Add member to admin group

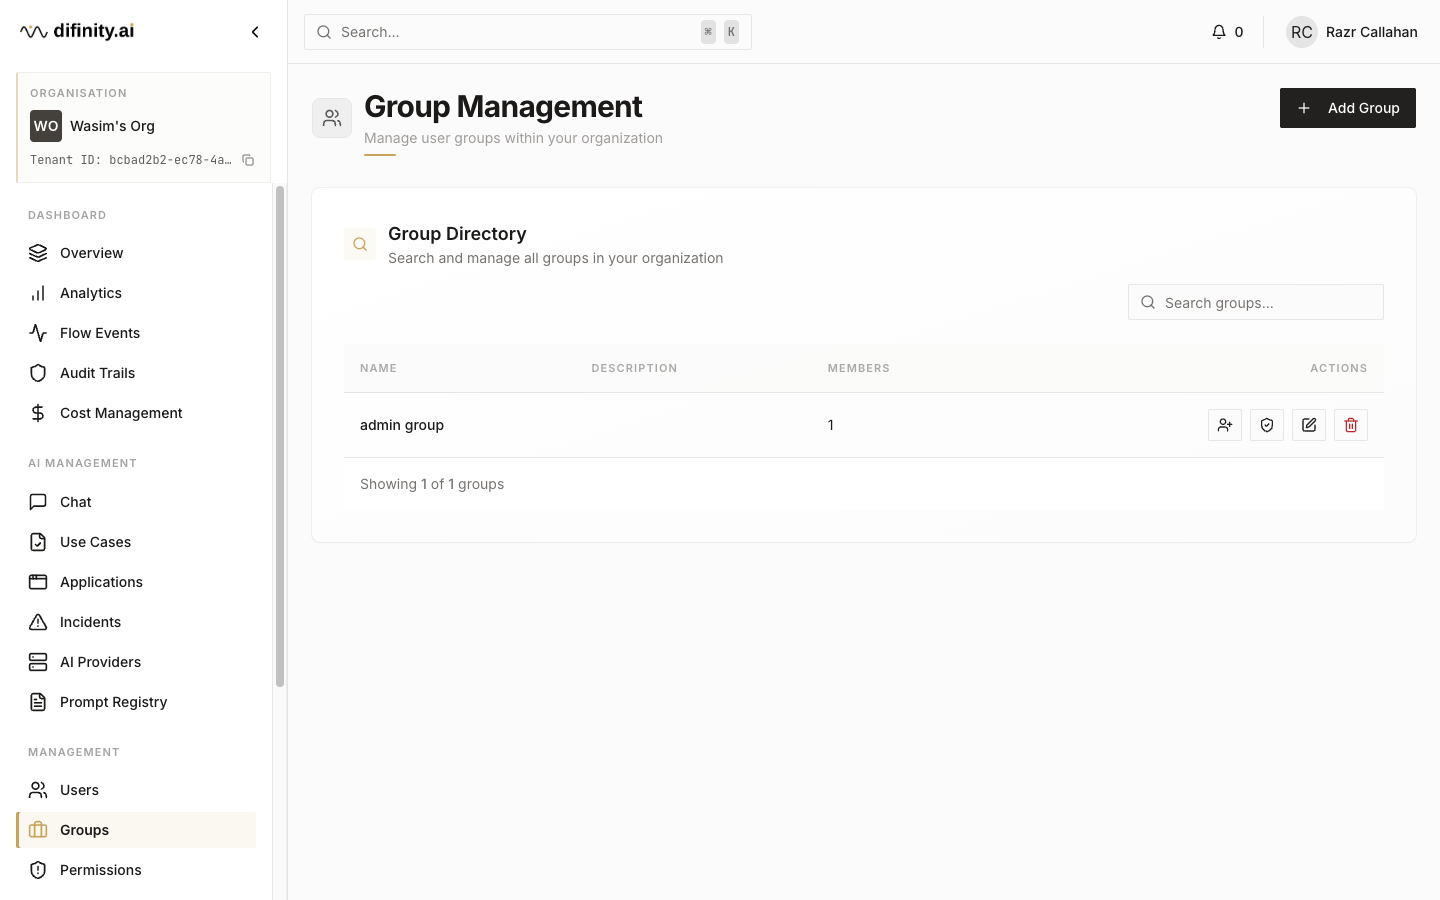1225,425
